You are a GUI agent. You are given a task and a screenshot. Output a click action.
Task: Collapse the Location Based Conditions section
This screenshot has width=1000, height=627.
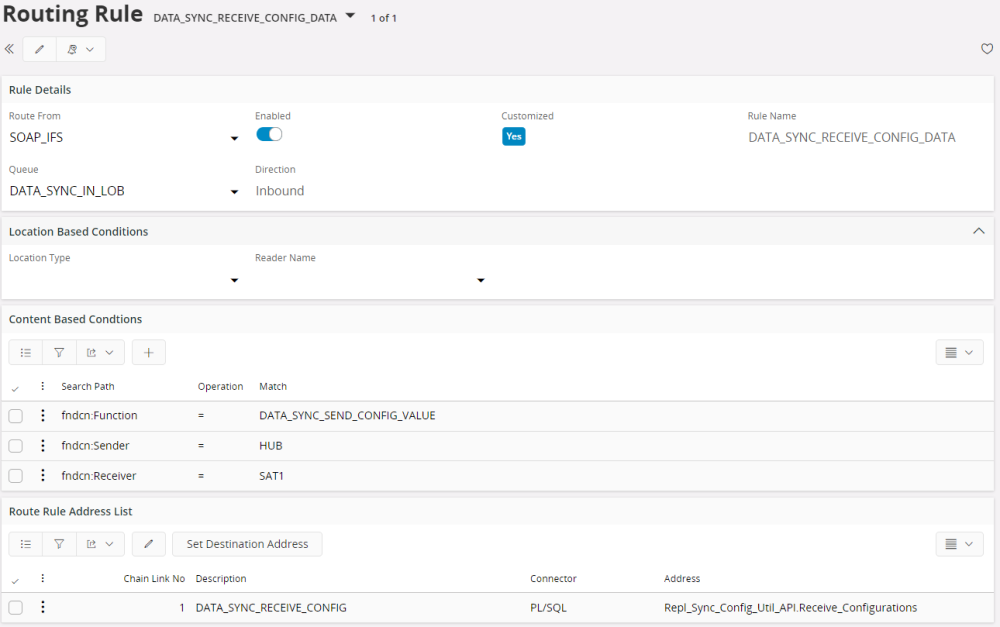coord(978,231)
